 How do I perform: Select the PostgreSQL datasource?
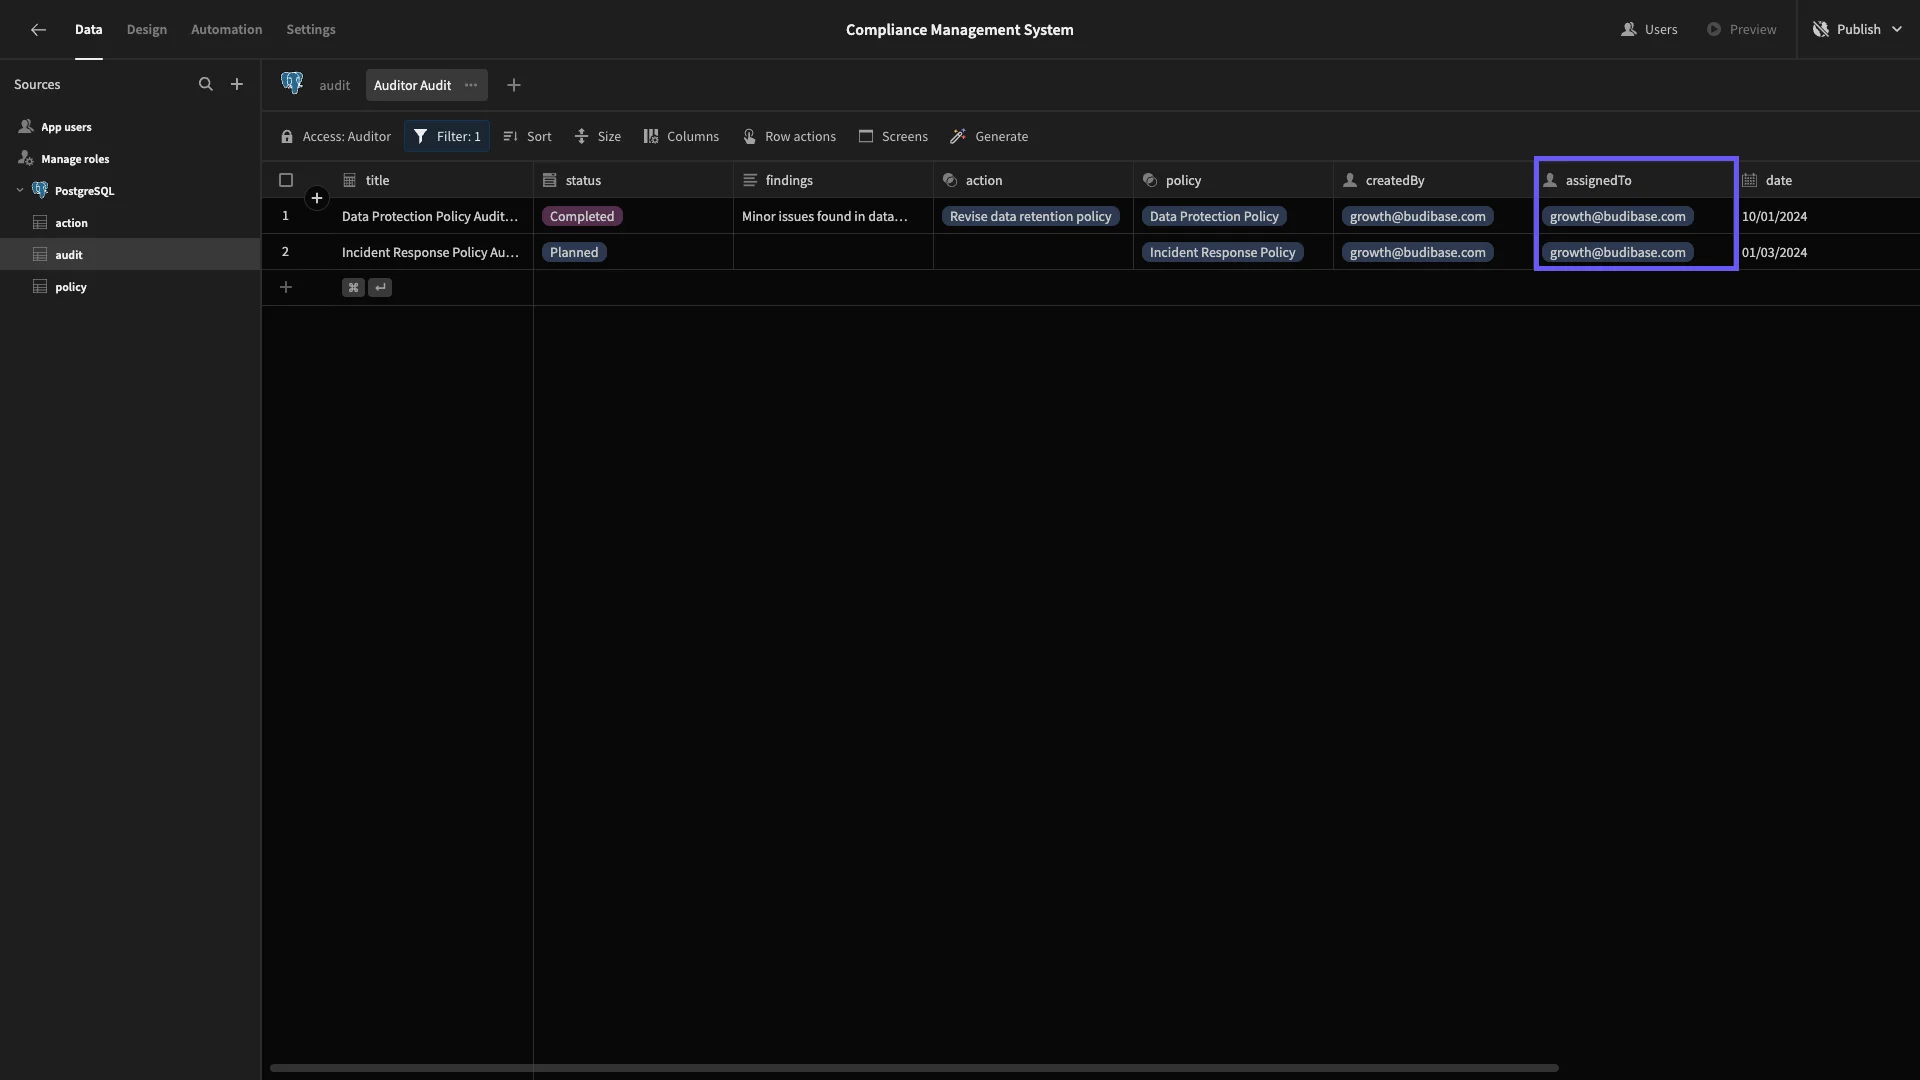click(84, 191)
